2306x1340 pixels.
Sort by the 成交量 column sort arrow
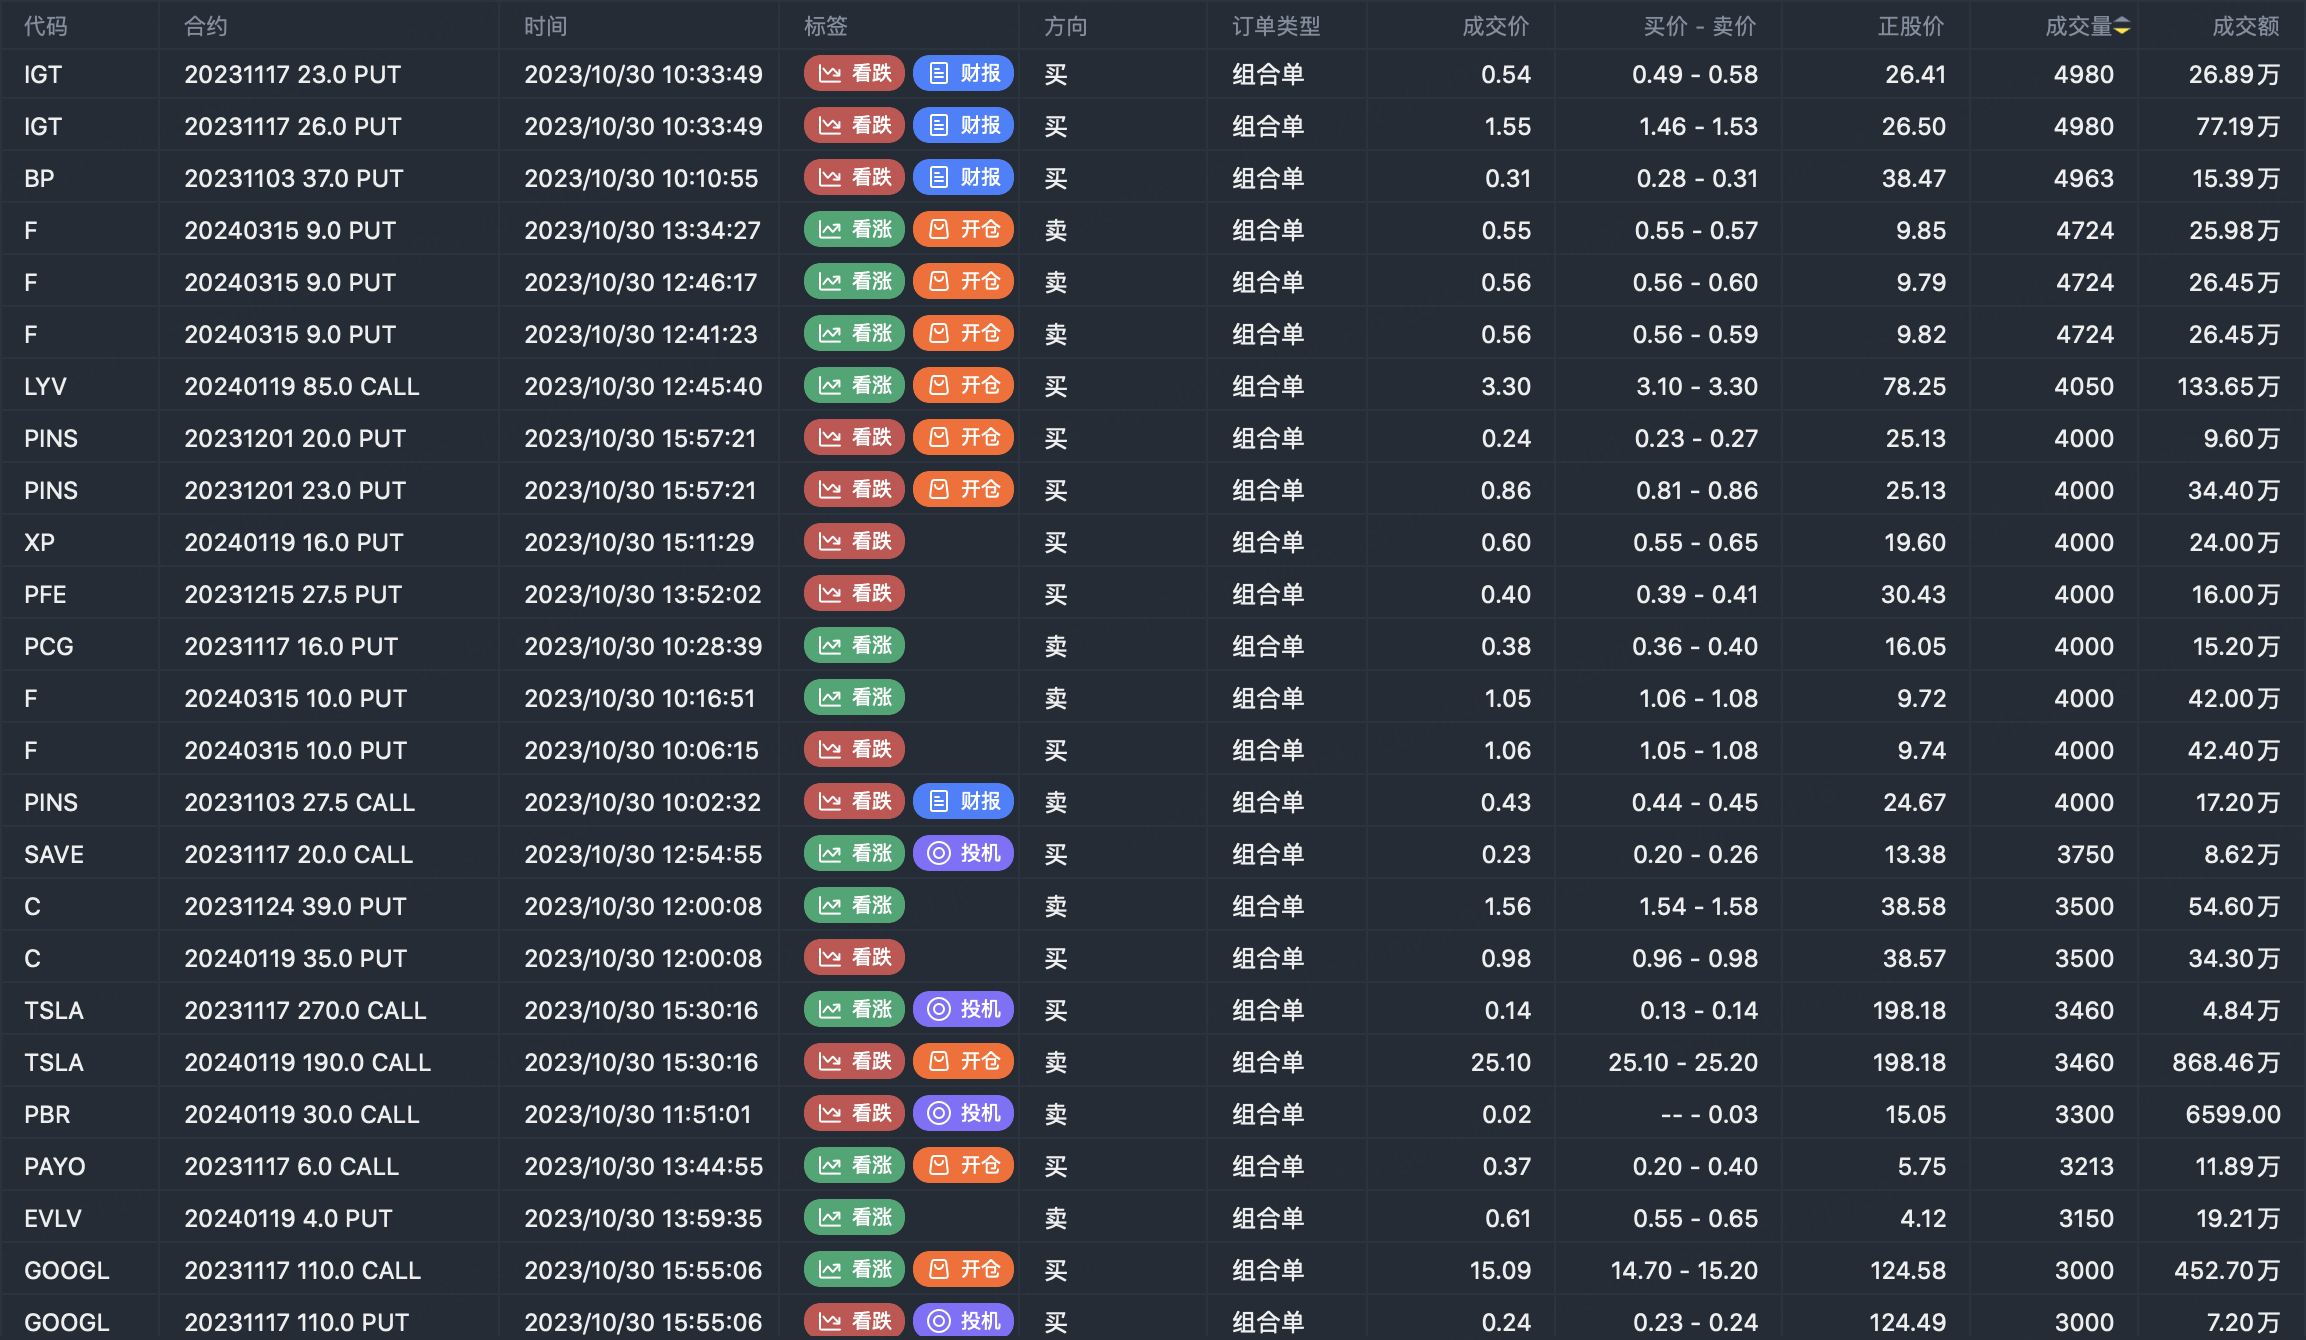click(x=2122, y=27)
